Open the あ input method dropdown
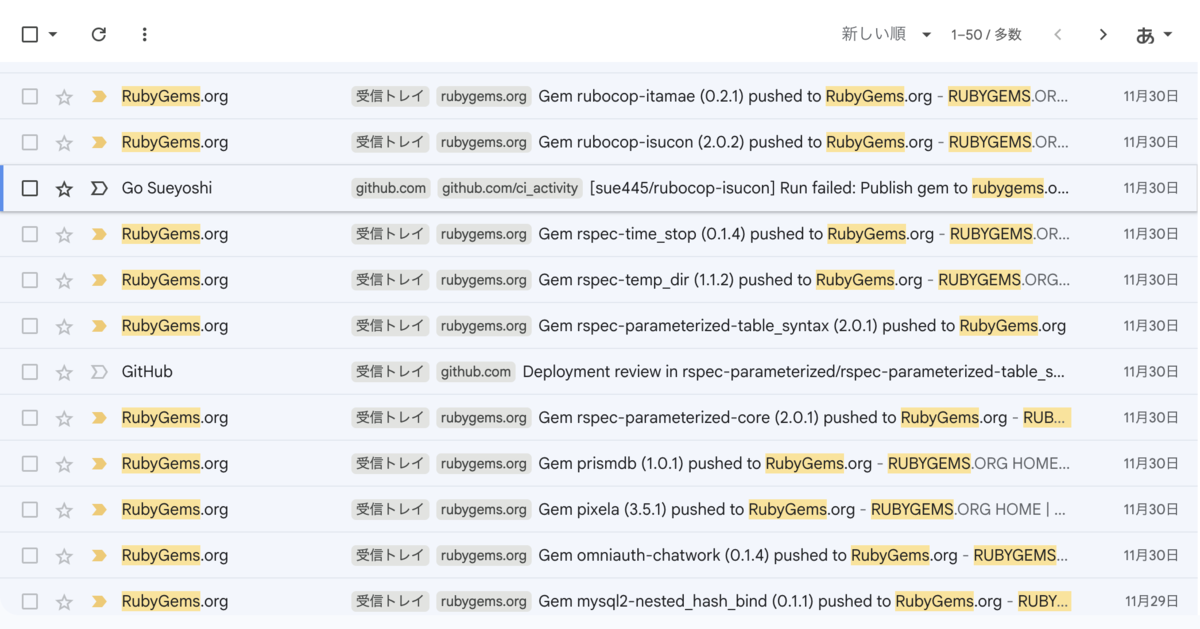1200x629 pixels. (x=1154, y=34)
